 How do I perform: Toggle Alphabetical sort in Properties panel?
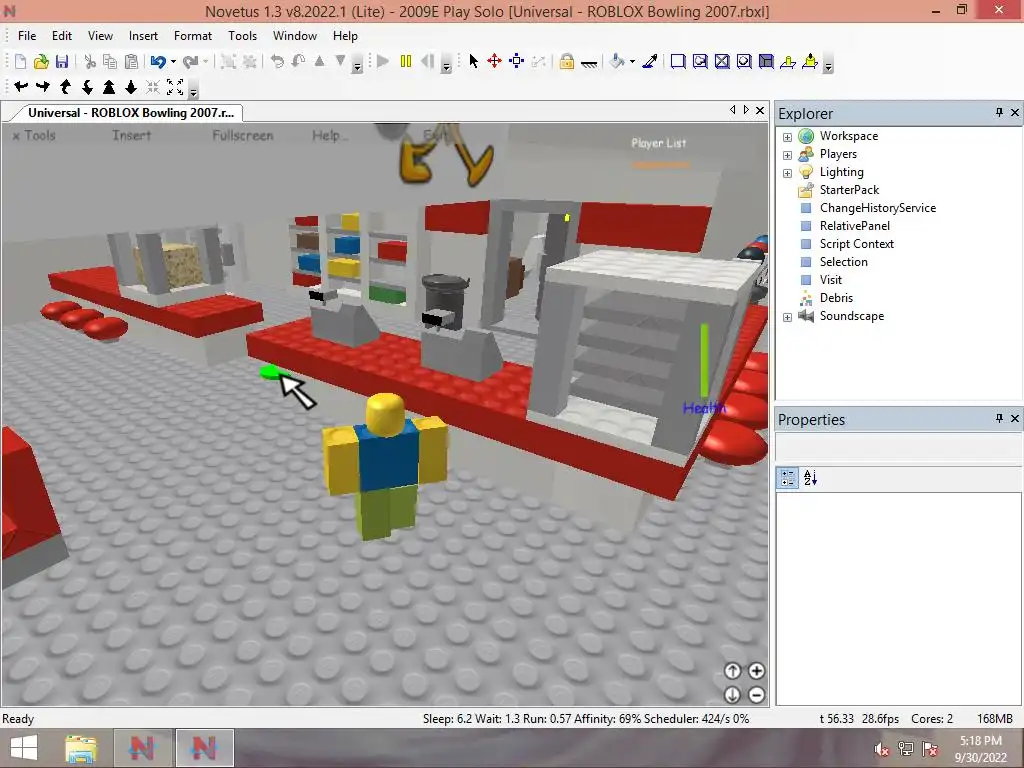810,478
